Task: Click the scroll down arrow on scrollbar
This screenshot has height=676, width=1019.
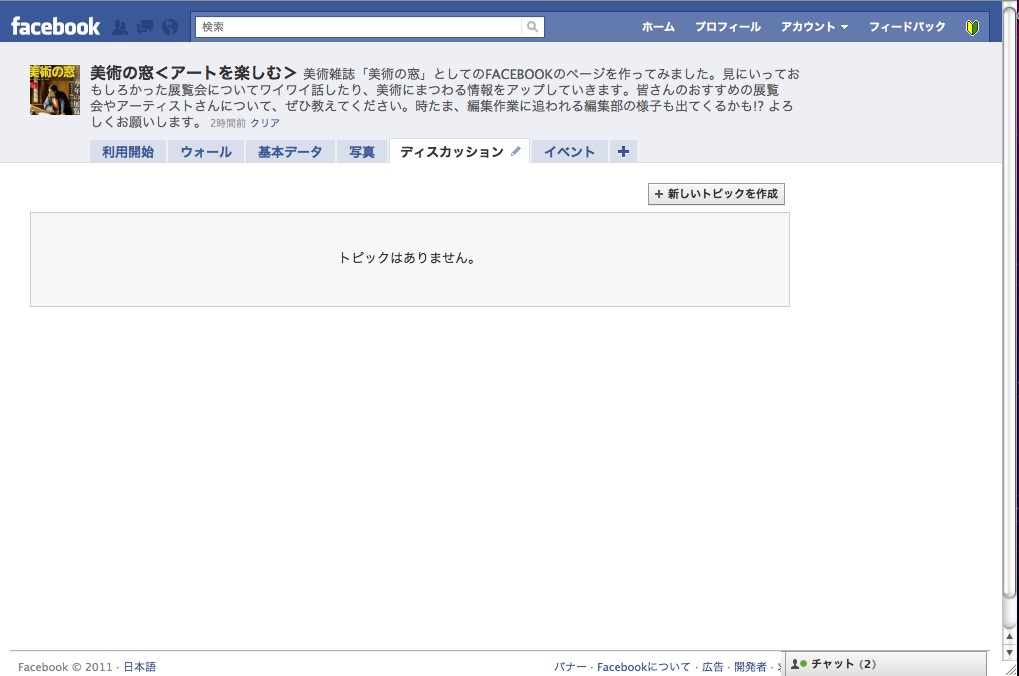Action: point(1010,651)
